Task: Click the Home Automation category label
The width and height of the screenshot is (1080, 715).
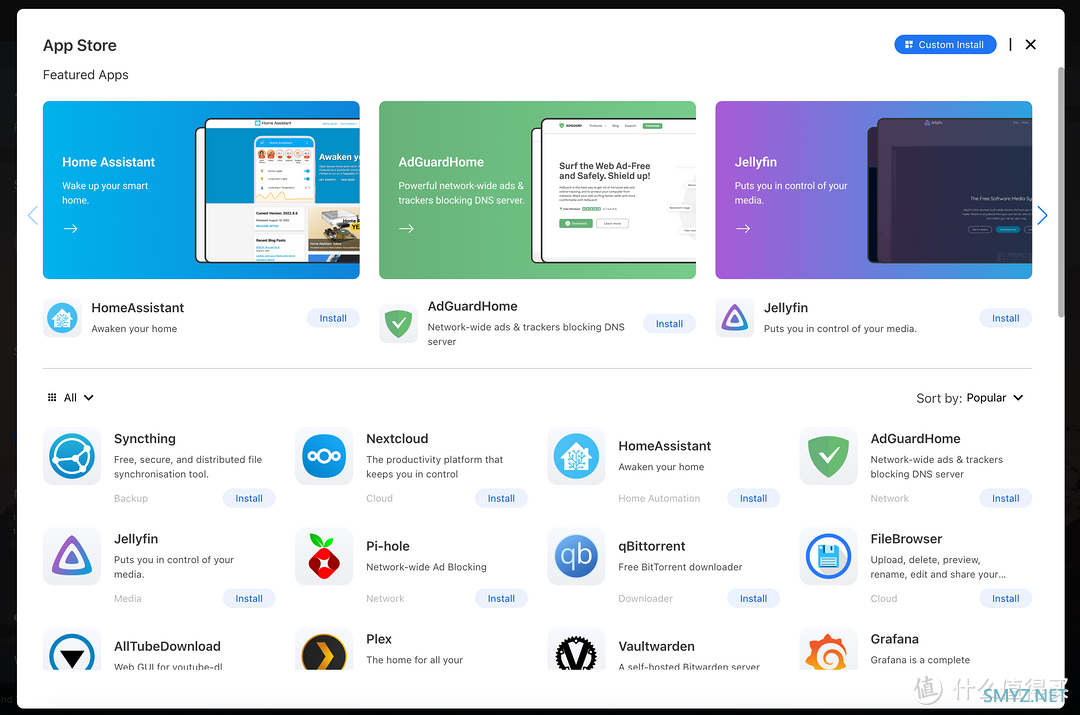Action: (659, 498)
